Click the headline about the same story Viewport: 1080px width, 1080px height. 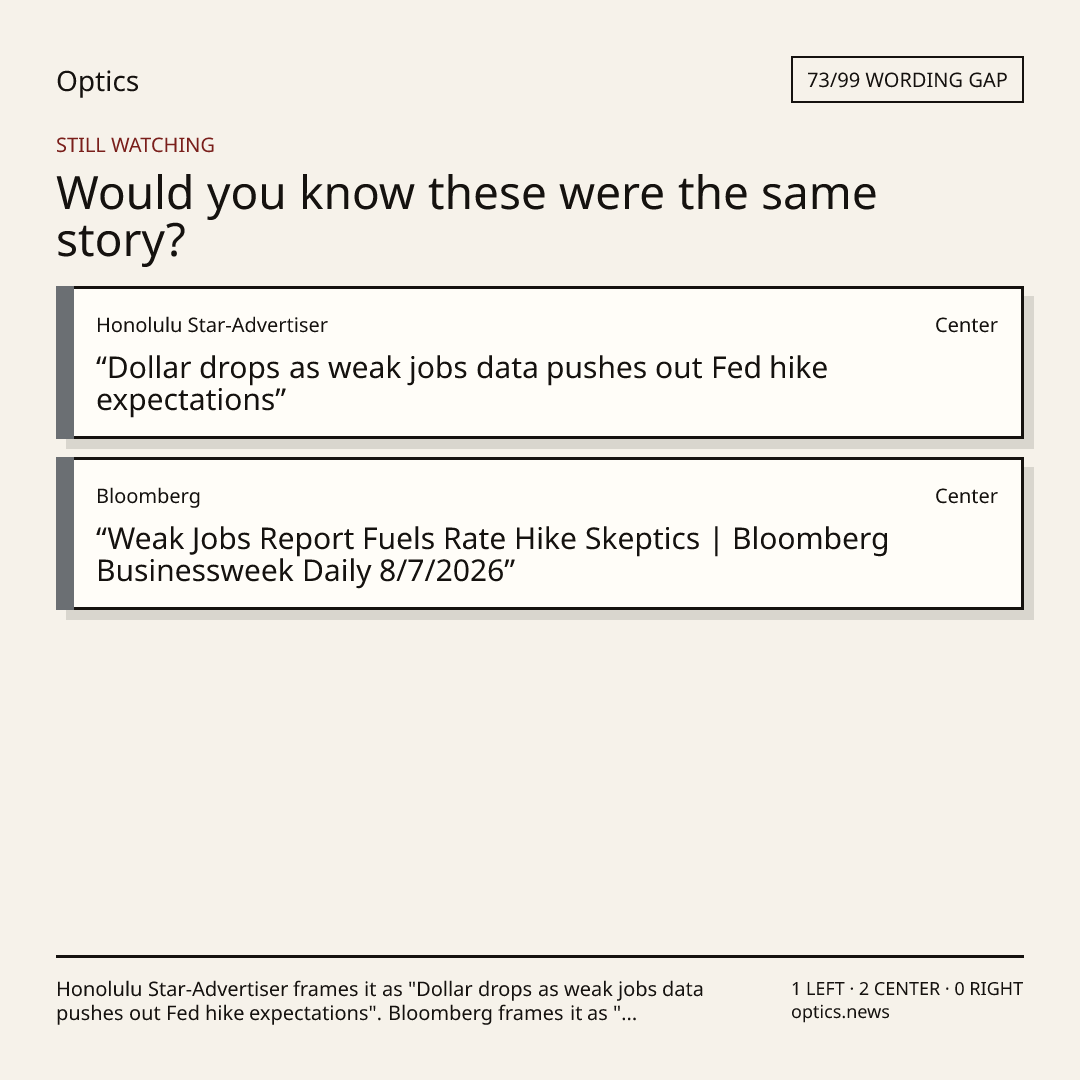pyautogui.click(x=466, y=216)
